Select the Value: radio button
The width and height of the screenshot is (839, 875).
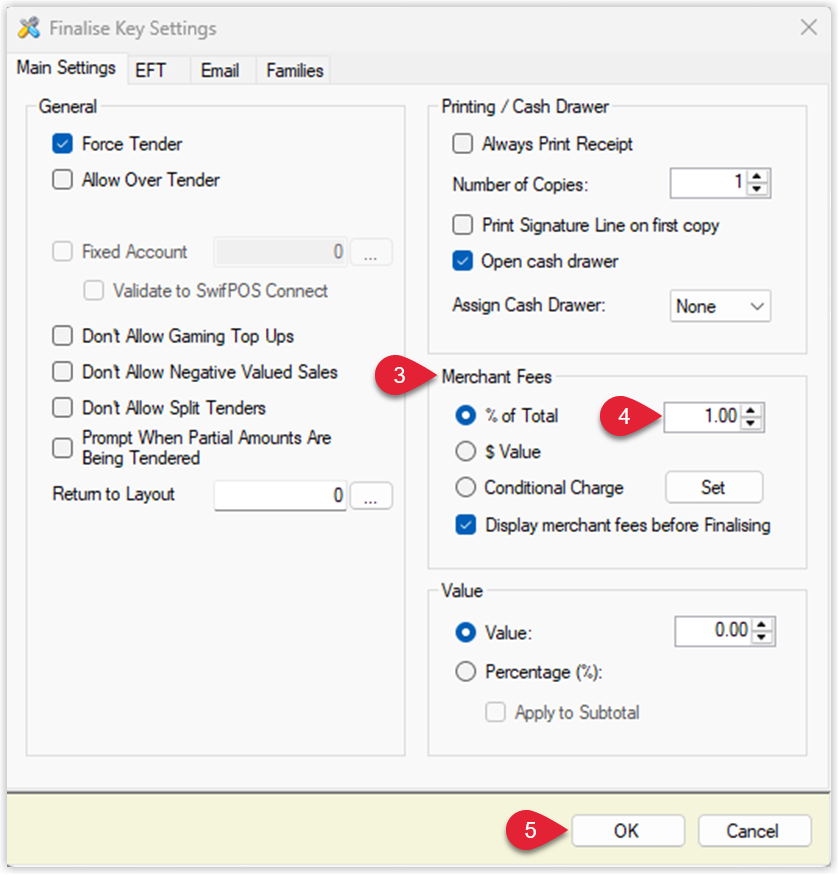tap(466, 632)
